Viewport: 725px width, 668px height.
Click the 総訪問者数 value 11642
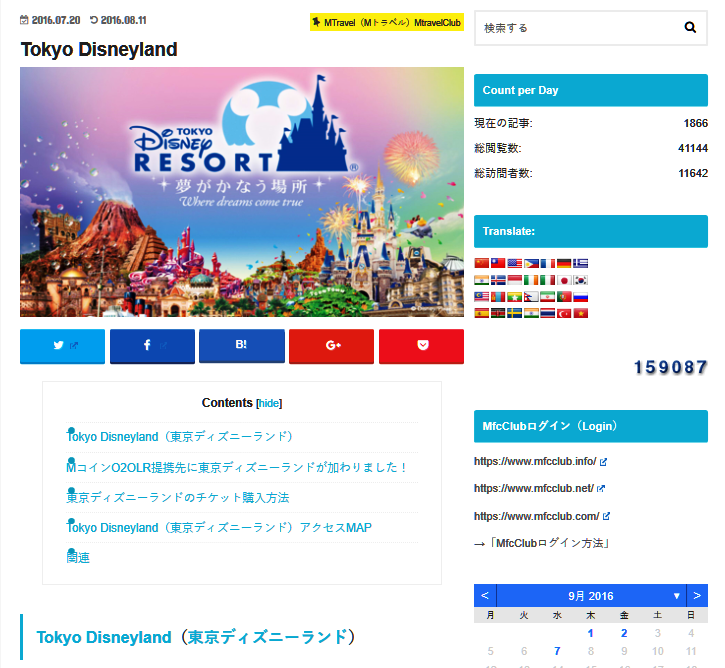[693, 173]
